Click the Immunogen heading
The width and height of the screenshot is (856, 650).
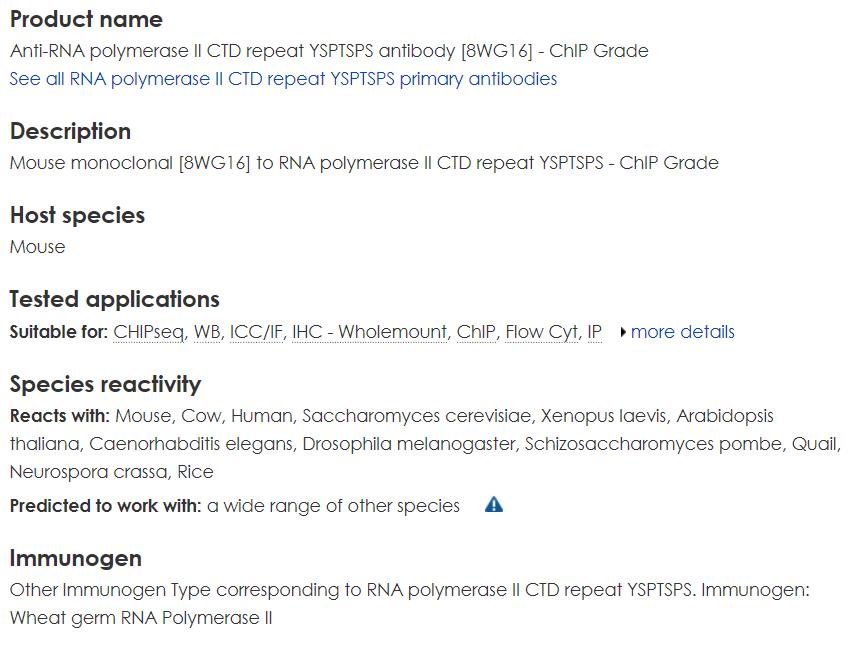pos(76,558)
